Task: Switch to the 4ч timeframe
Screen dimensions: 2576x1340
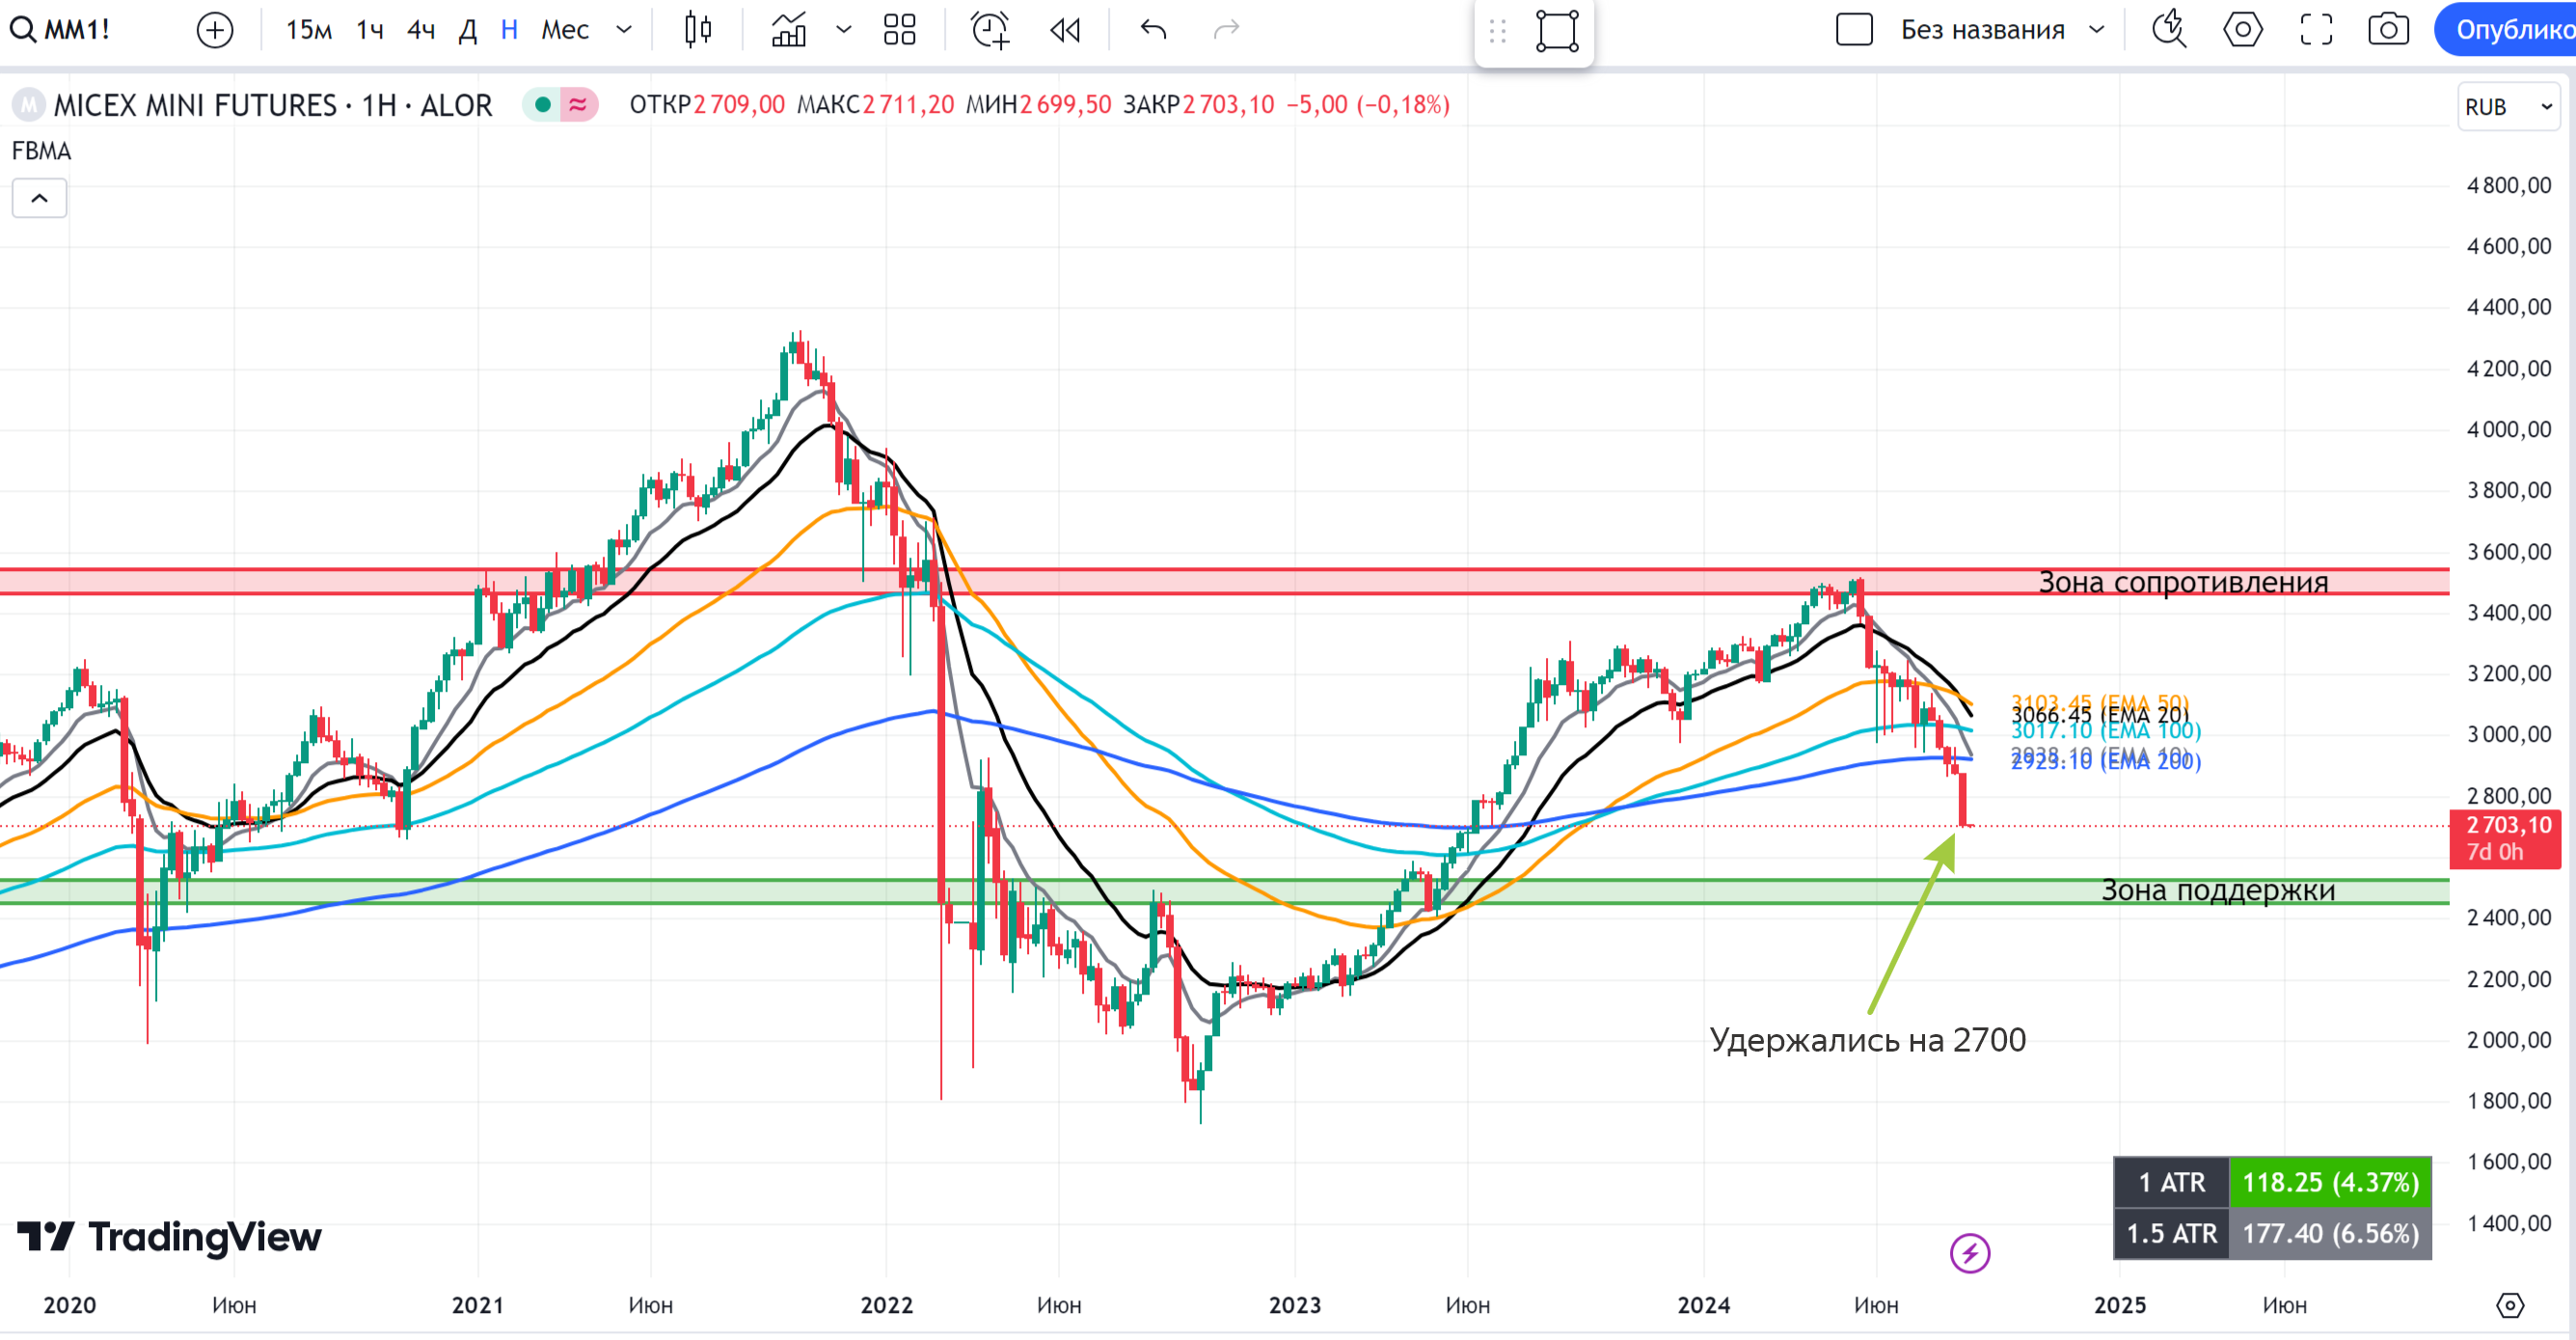Action: (x=421, y=30)
